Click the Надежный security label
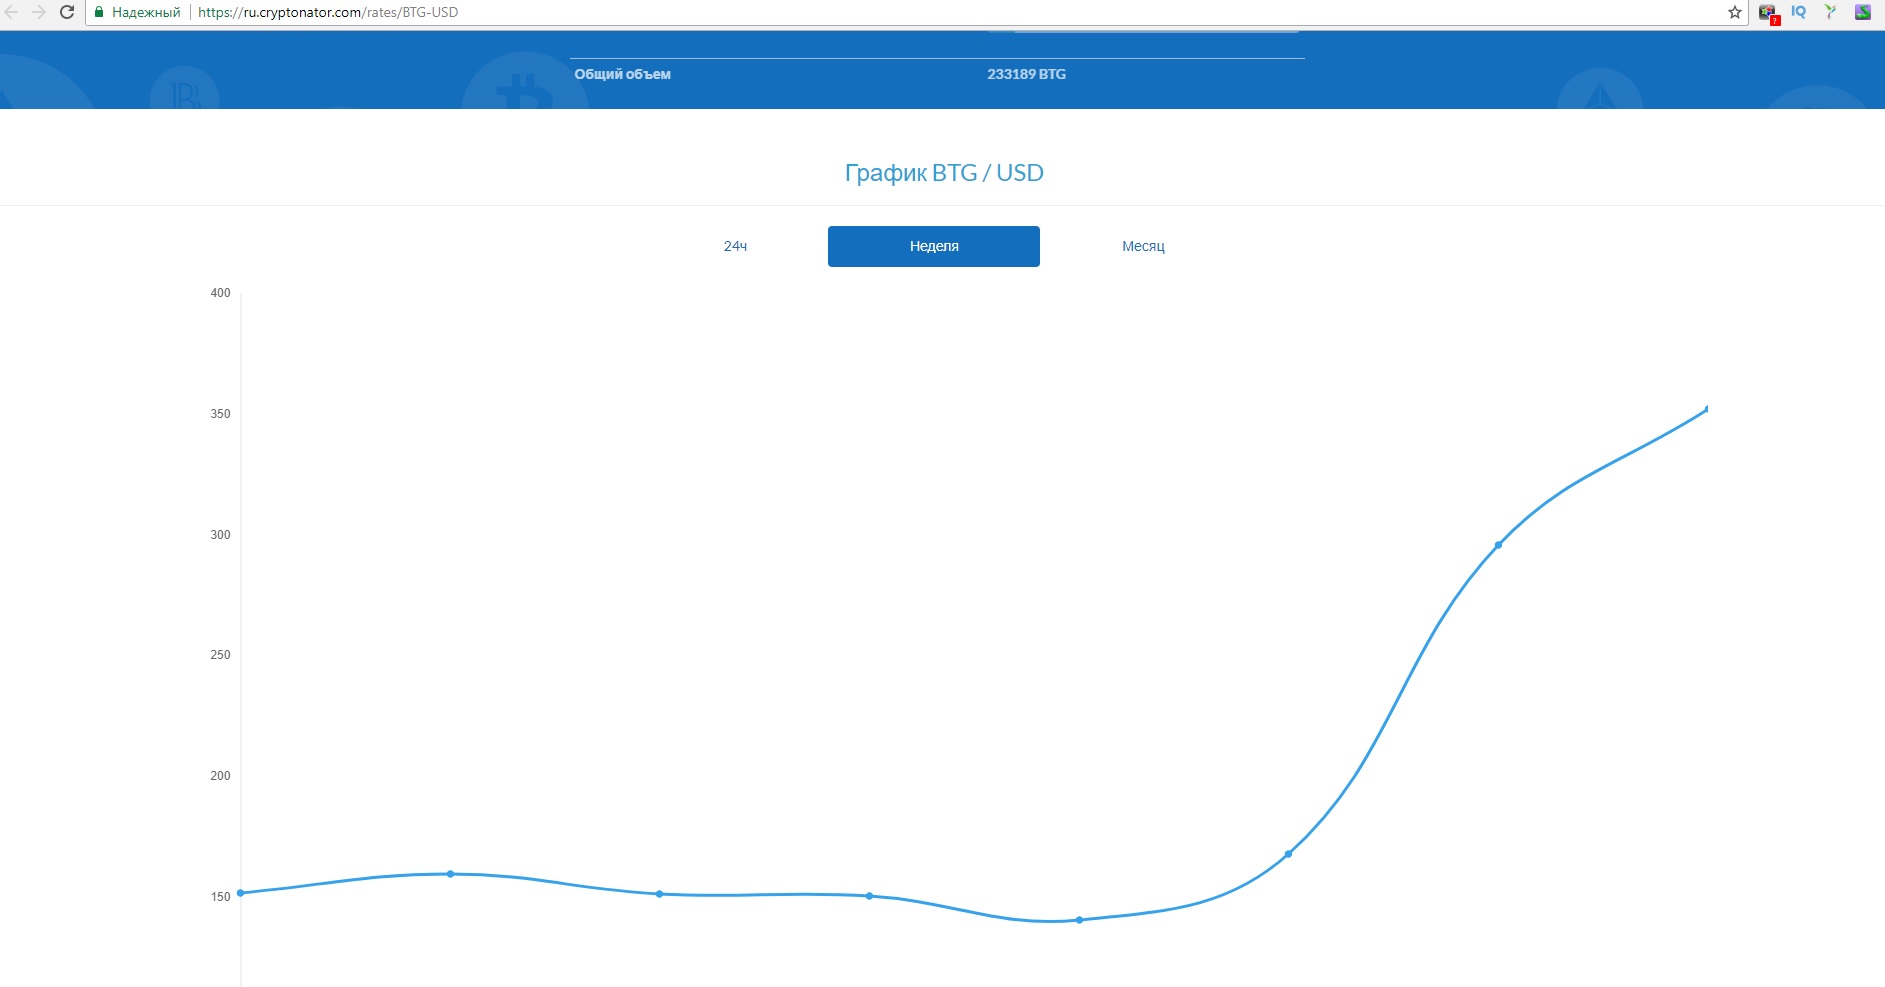The image size is (1885, 987). [146, 12]
